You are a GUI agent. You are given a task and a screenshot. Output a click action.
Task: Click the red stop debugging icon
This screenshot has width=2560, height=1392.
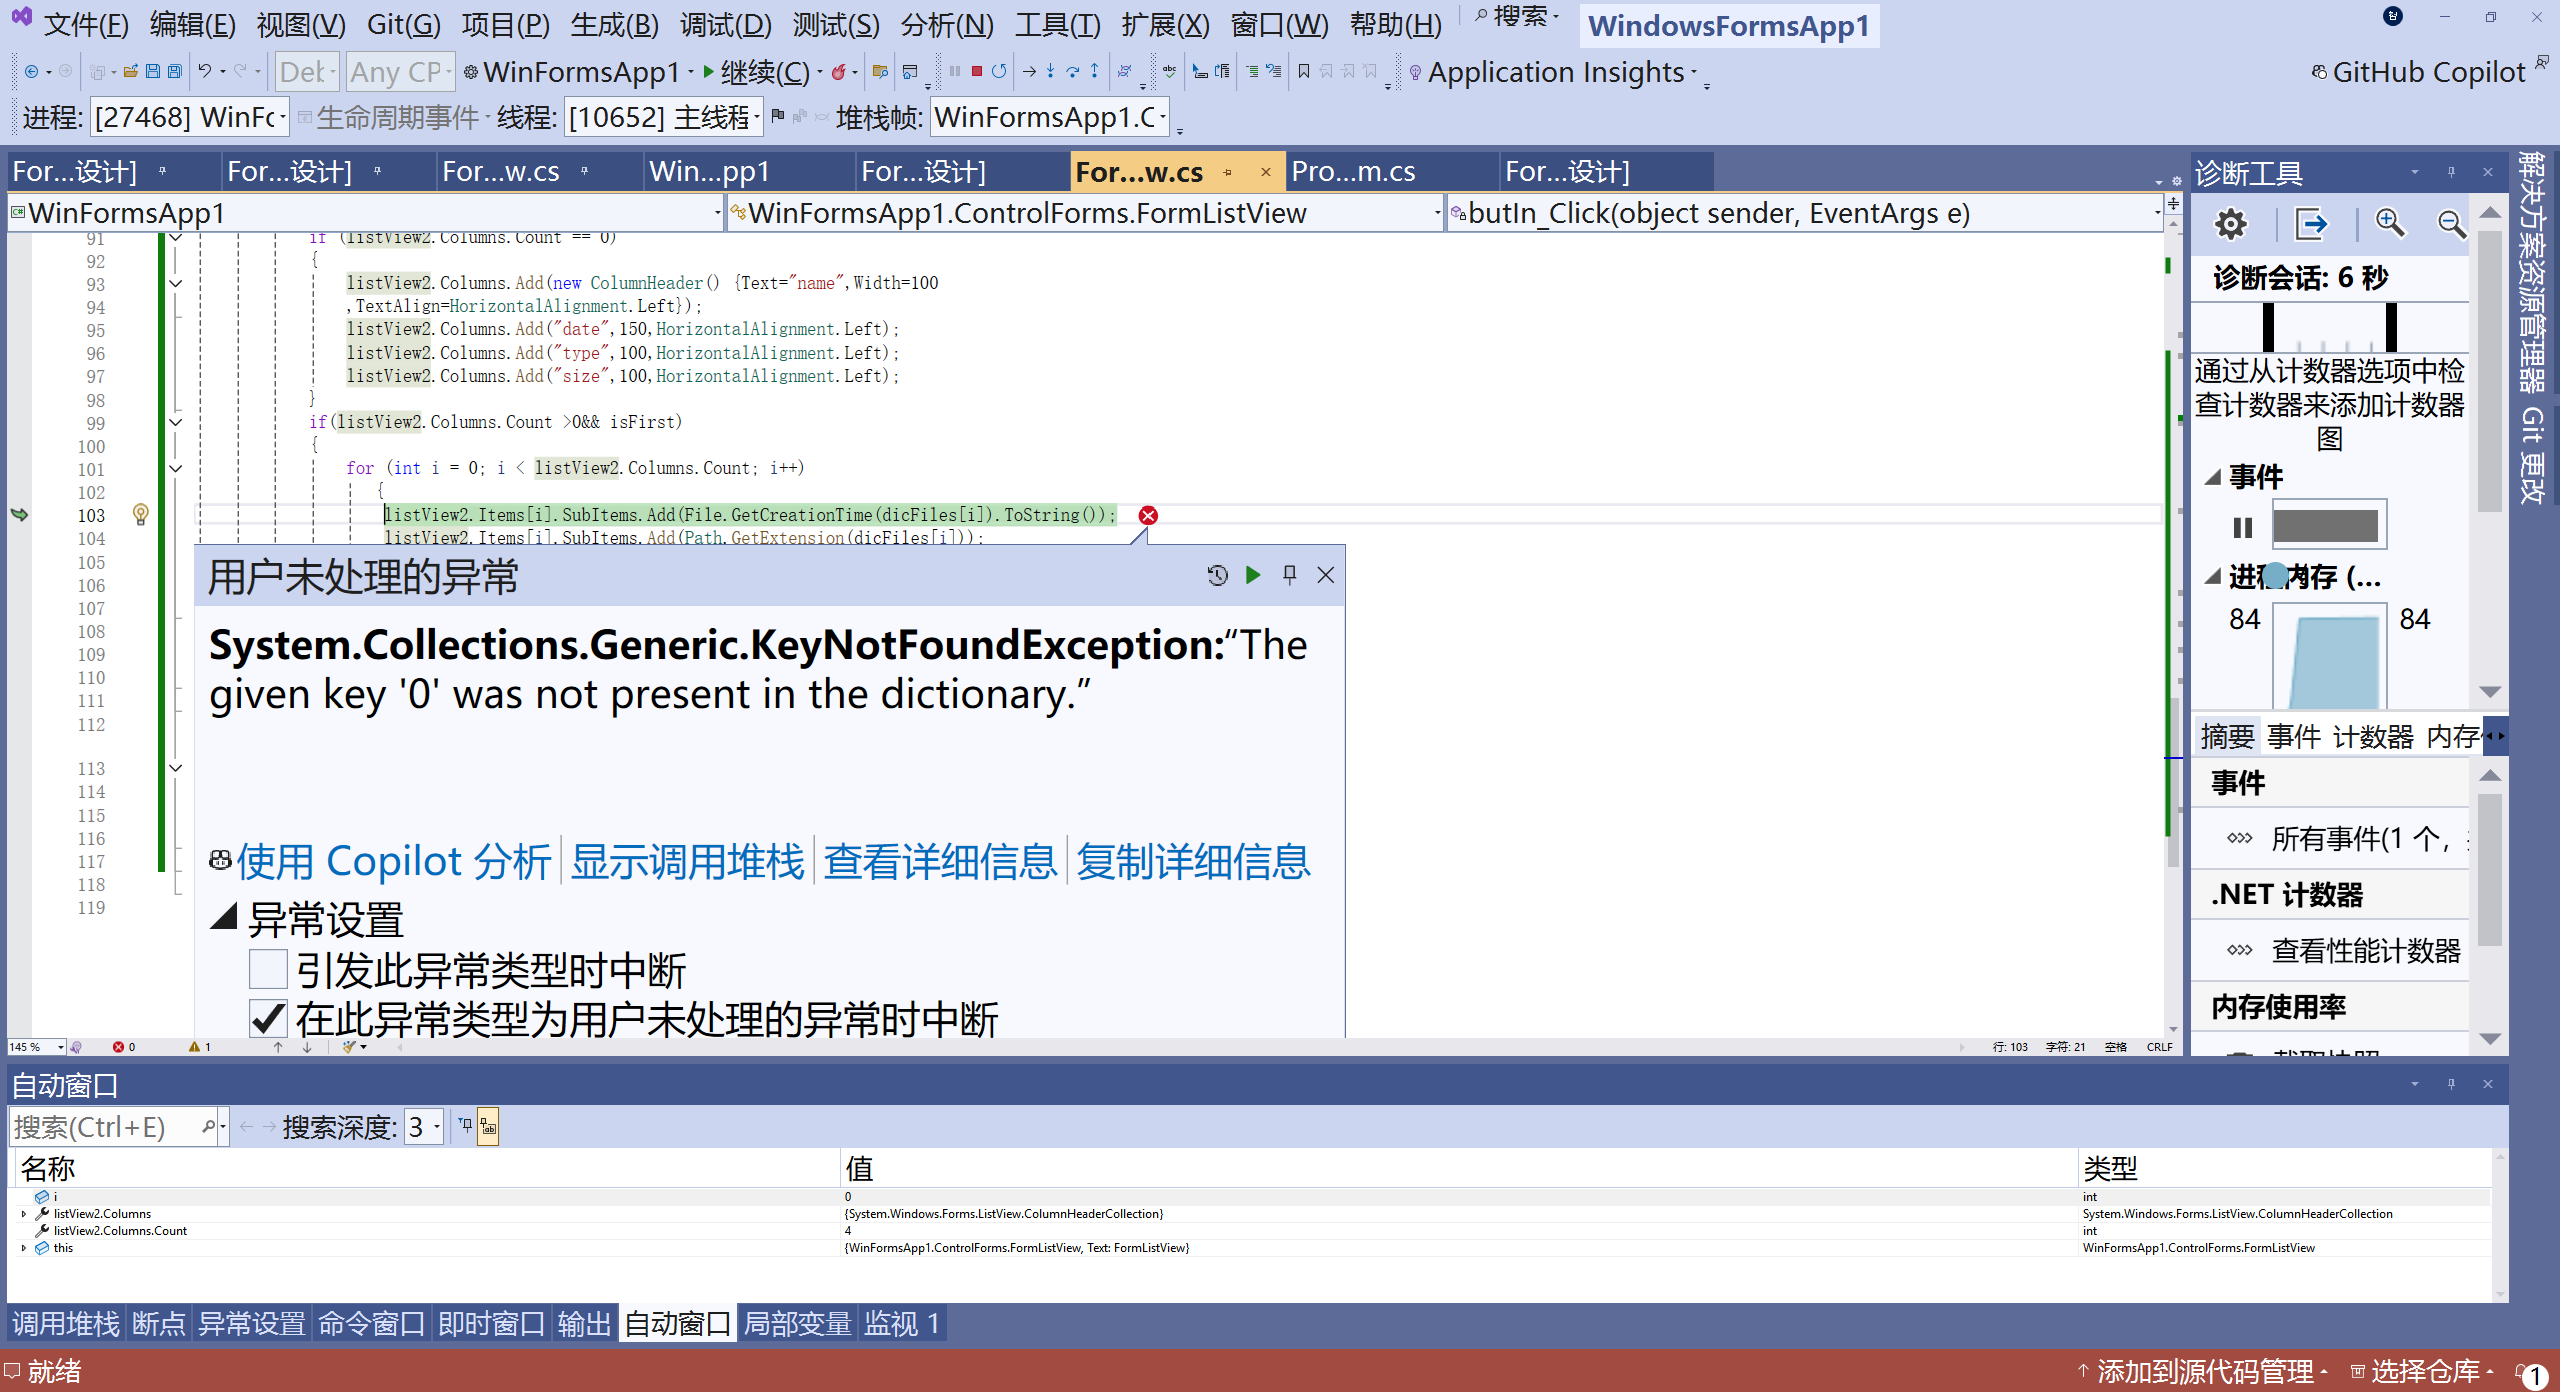[x=977, y=71]
